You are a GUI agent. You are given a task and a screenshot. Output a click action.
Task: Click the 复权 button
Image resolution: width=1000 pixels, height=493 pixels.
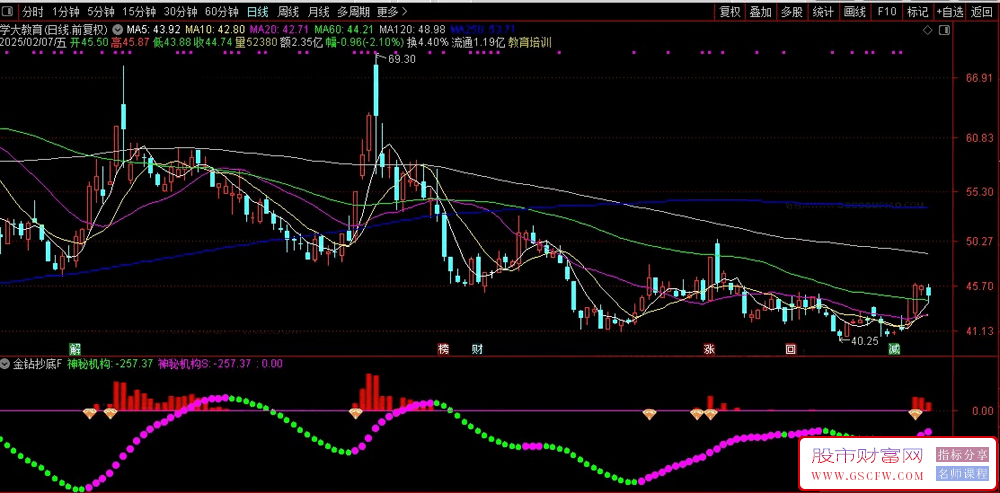pyautogui.click(x=730, y=11)
